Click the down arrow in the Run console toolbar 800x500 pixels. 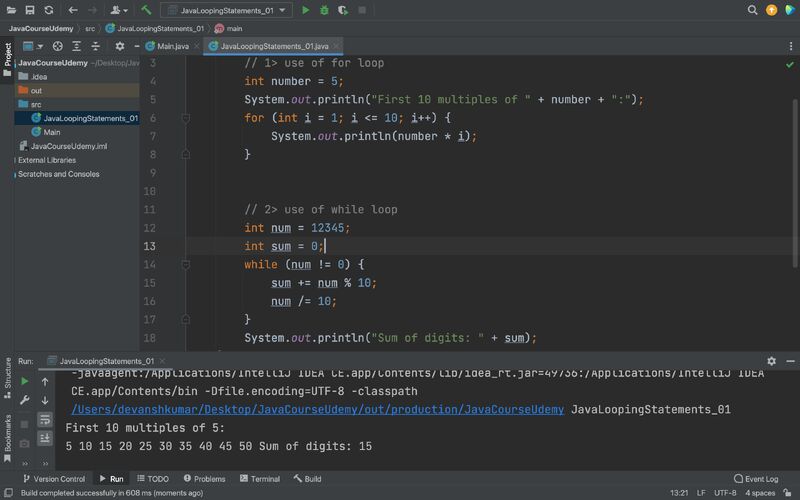[45, 401]
